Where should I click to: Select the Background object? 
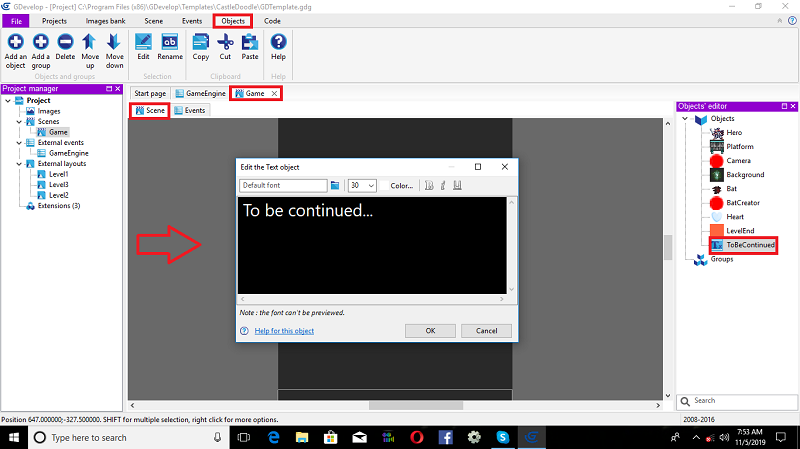(x=745, y=174)
